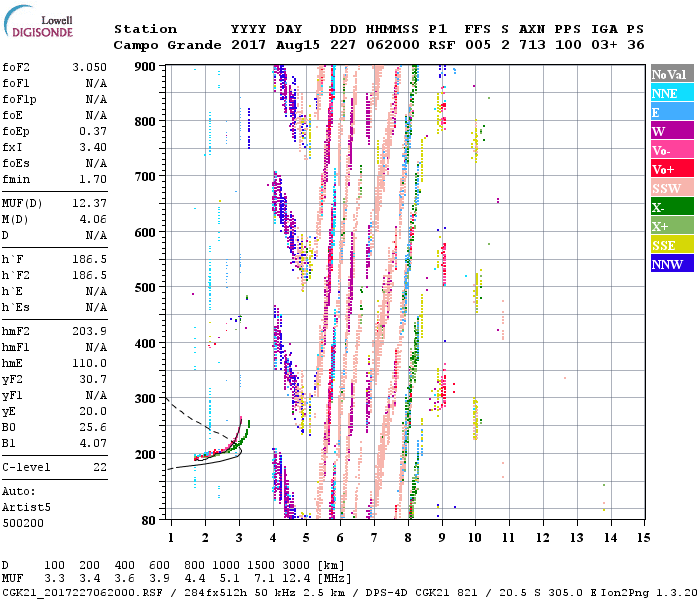Click the M(D) value 4.06

93,220
